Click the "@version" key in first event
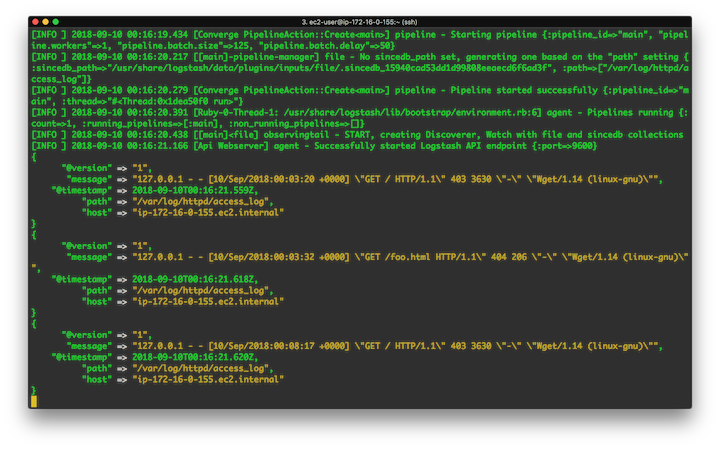 click(87, 168)
